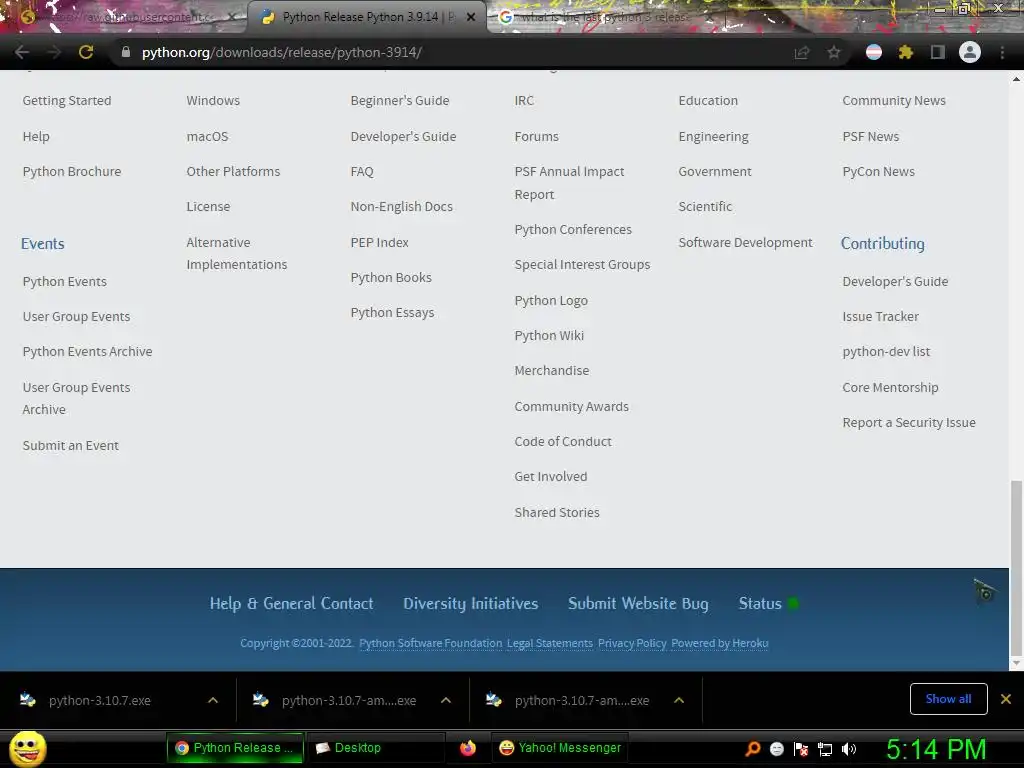Open the Python Essays link
1024x768 pixels.
coord(392,313)
